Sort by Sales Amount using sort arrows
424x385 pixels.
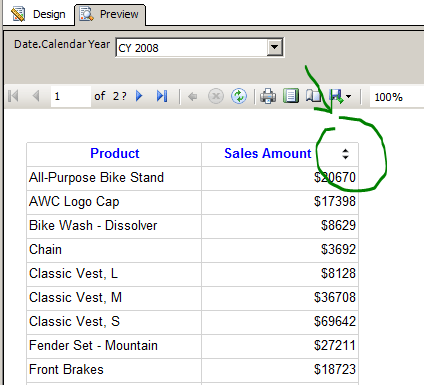pyautogui.click(x=345, y=154)
